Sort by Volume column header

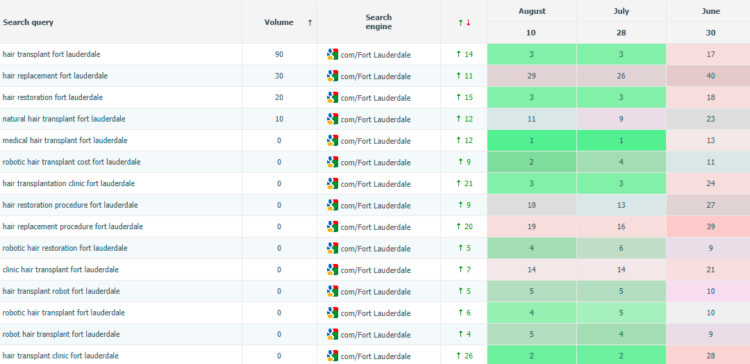[x=279, y=22]
